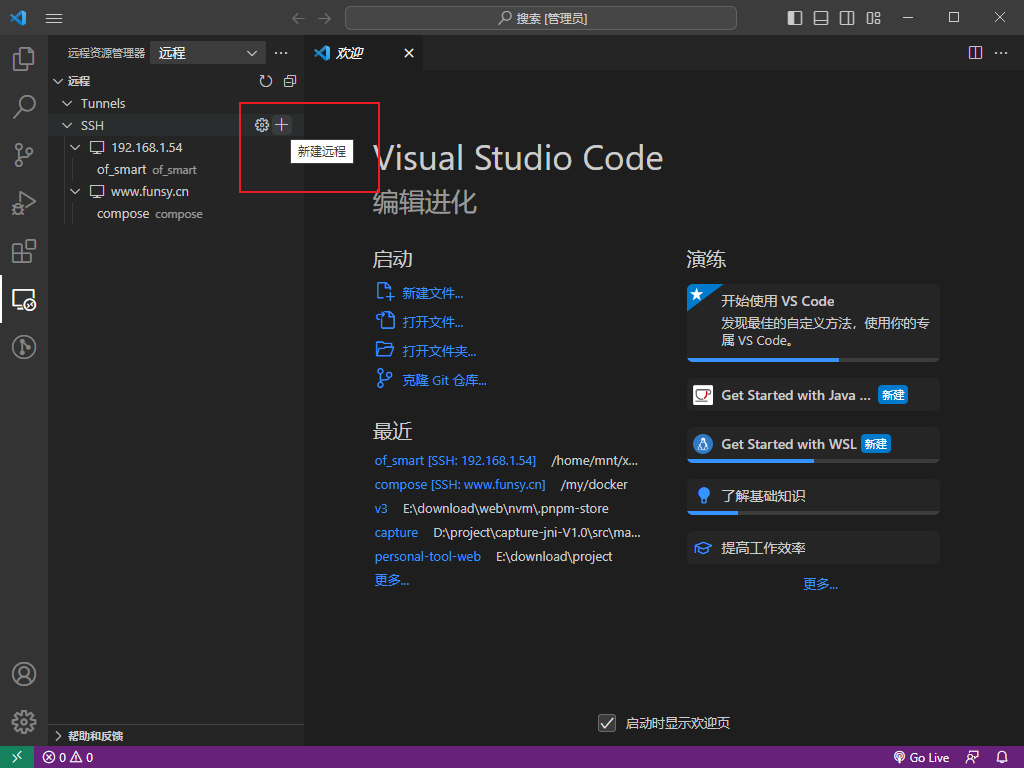The height and width of the screenshot is (768, 1024).
Task: Open remote explorer more actions menu
Action: (x=281, y=53)
